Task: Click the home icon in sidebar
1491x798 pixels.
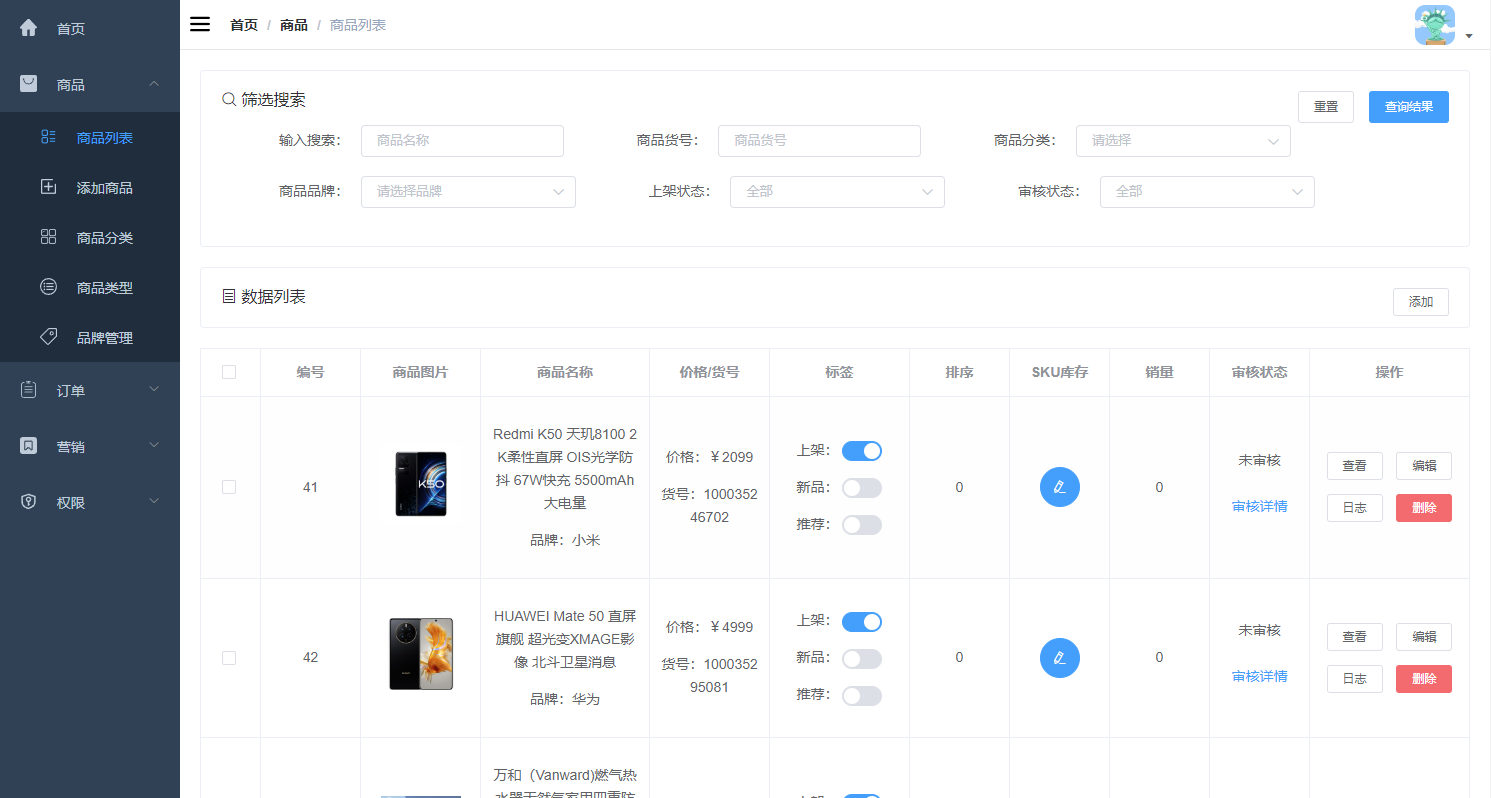Action: [29, 28]
